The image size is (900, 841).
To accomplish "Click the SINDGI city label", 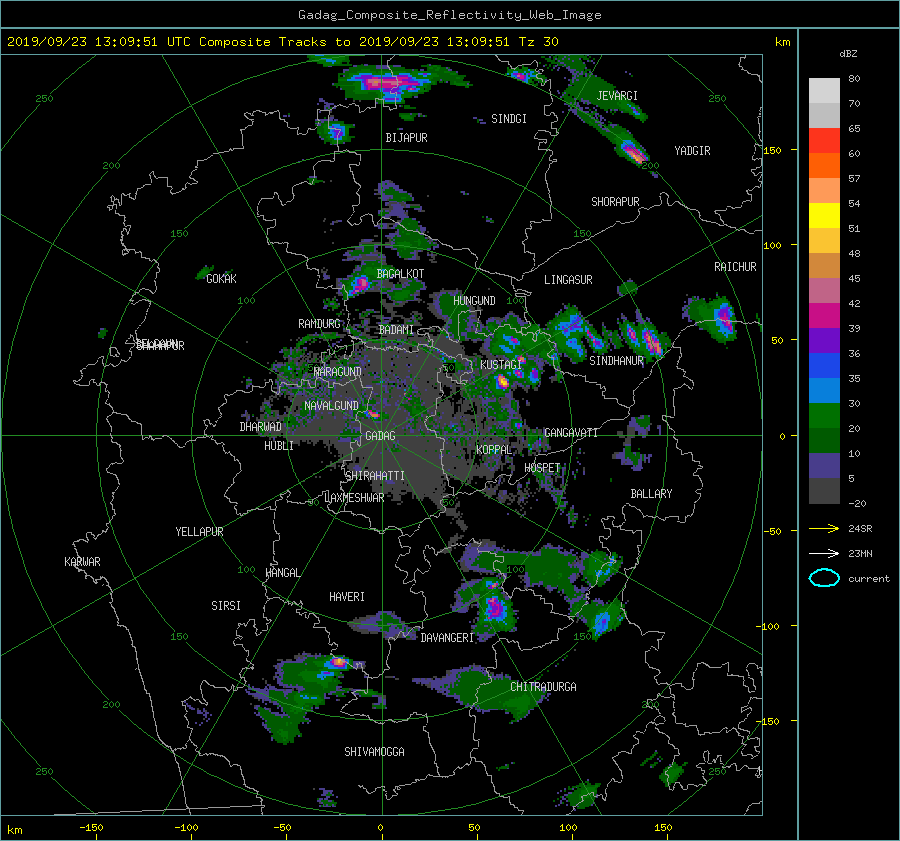I will (509, 119).
